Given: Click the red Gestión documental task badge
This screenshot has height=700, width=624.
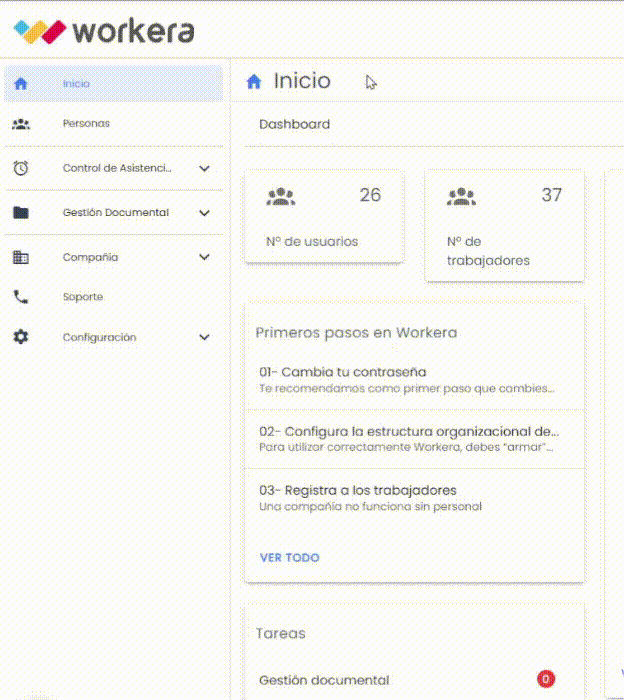Looking at the screenshot, I should tap(545, 680).
